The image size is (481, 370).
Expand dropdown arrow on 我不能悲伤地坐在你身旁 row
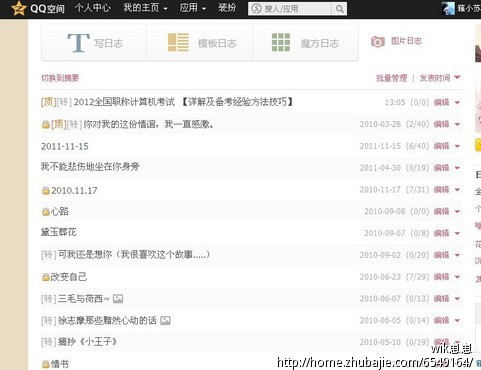coord(457,168)
